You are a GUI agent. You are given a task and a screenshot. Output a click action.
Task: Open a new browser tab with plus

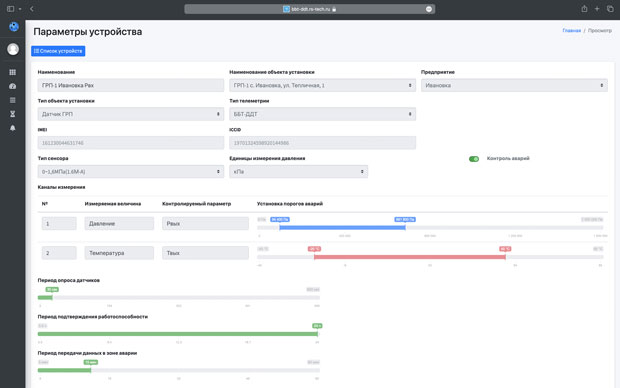point(597,9)
